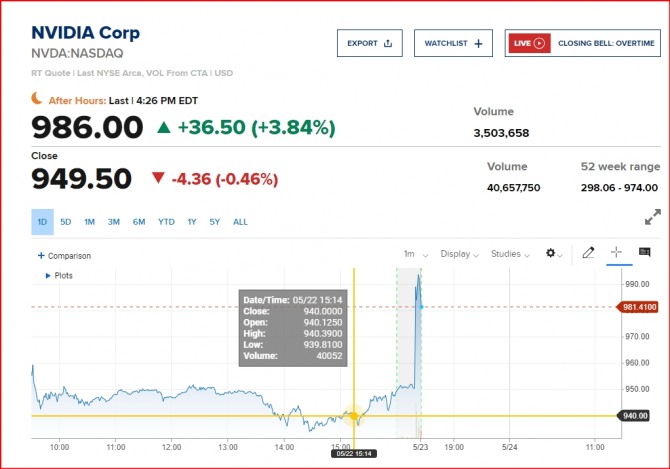This screenshot has height=469, width=670.
Task: Select the YTD range tab
Action: click(x=166, y=222)
